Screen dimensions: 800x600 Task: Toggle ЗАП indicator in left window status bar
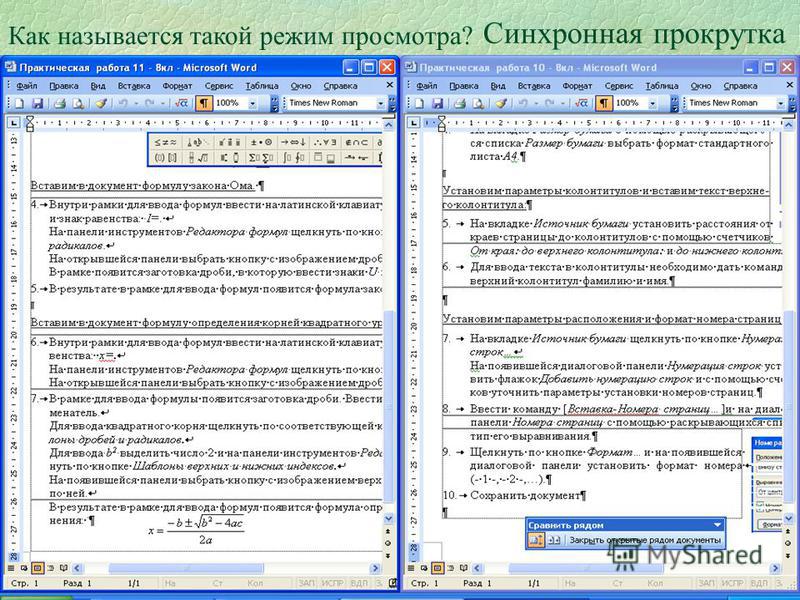[x=306, y=583]
